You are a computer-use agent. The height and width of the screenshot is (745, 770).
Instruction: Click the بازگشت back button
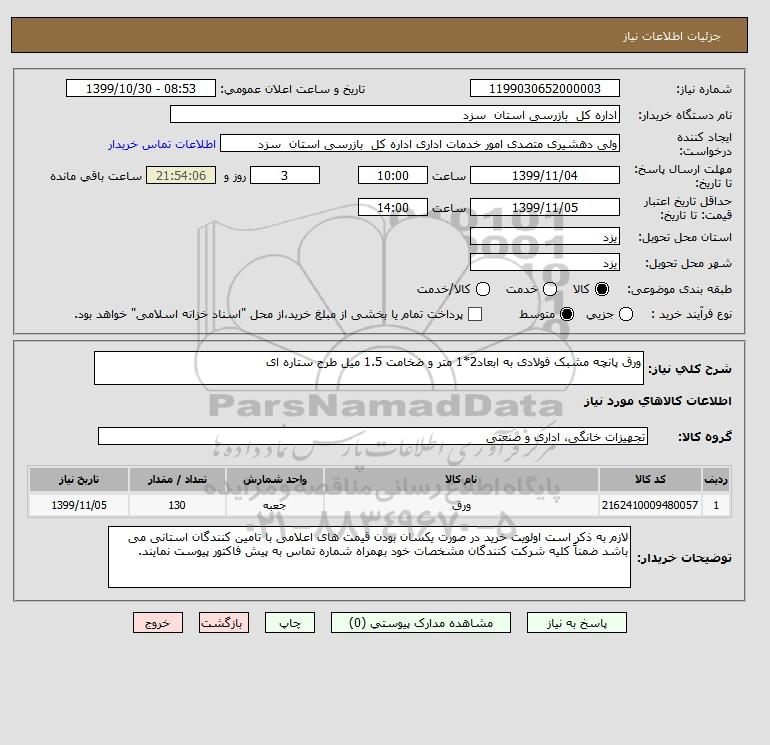[x=224, y=623]
